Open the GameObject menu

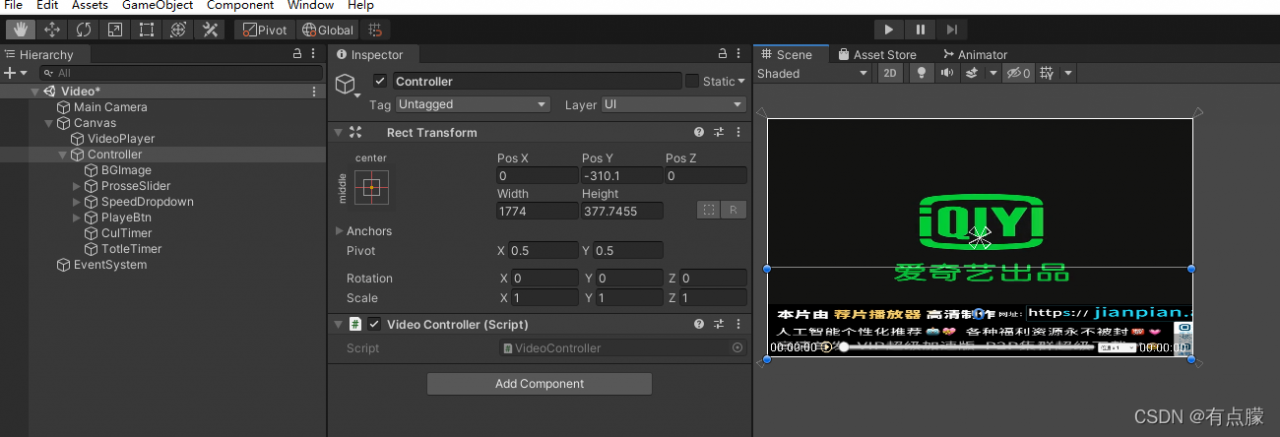pos(157,6)
